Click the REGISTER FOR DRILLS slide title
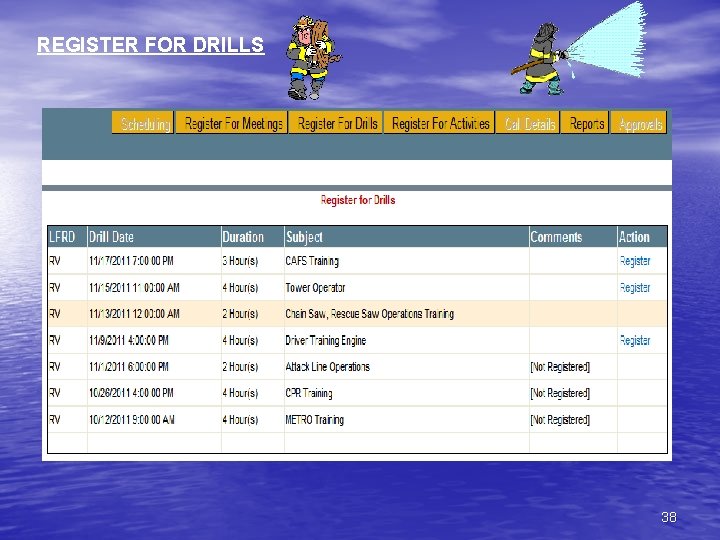Image resolution: width=720 pixels, height=540 pixels. [151, 45]
